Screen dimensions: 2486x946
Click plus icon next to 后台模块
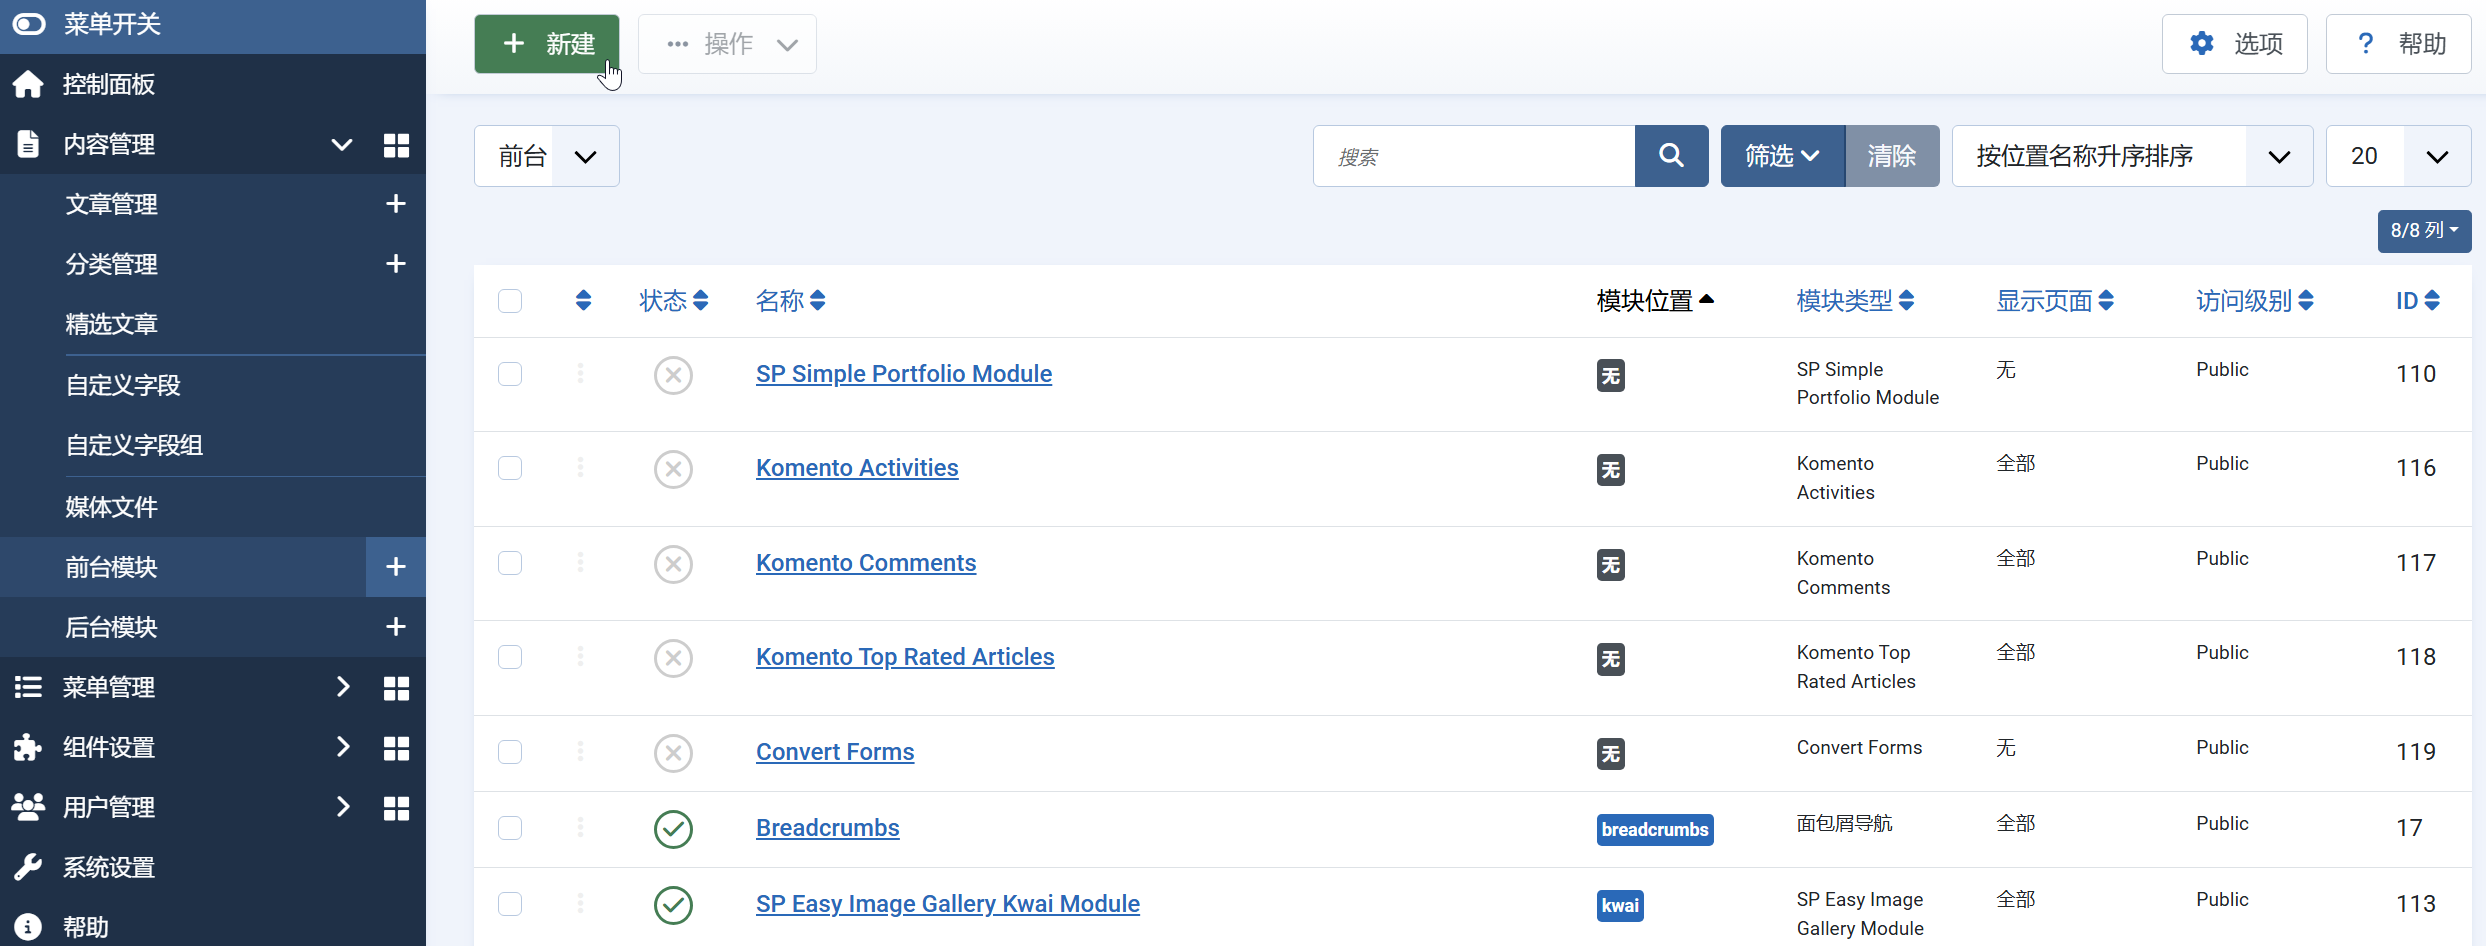(395, 627)
